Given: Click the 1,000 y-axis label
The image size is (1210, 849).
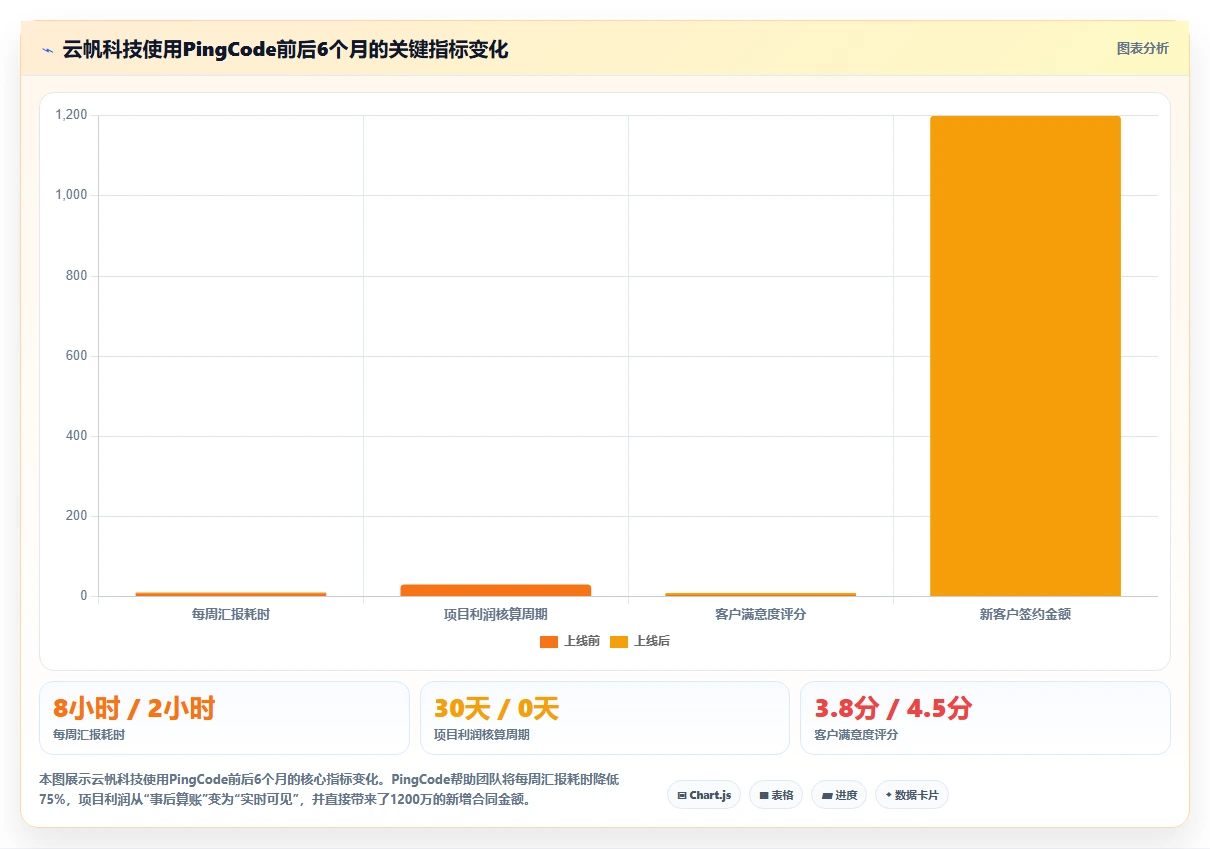Looking at the screenshot, I should coord(71,195).
